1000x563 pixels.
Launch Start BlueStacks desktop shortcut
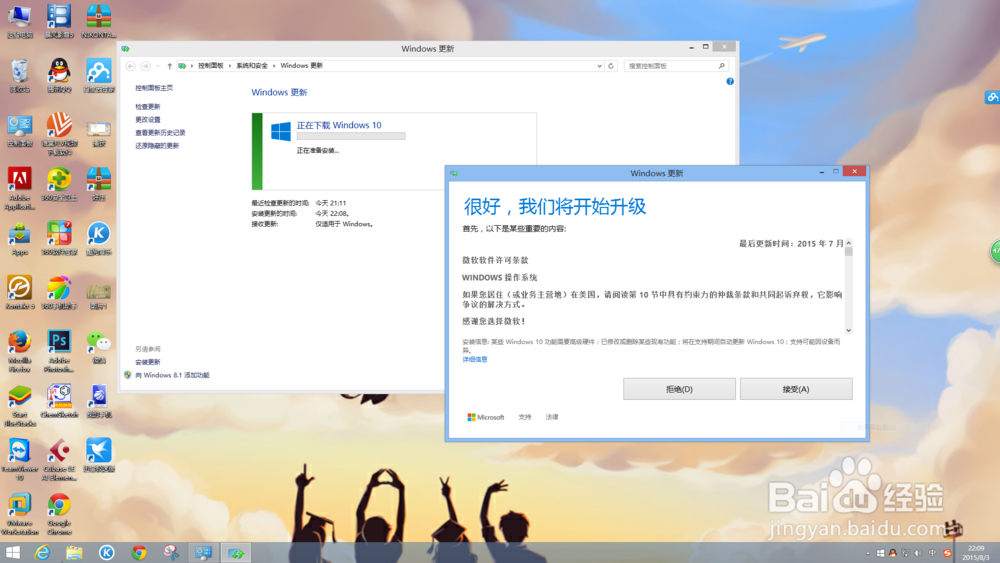[x=20, y=405]
